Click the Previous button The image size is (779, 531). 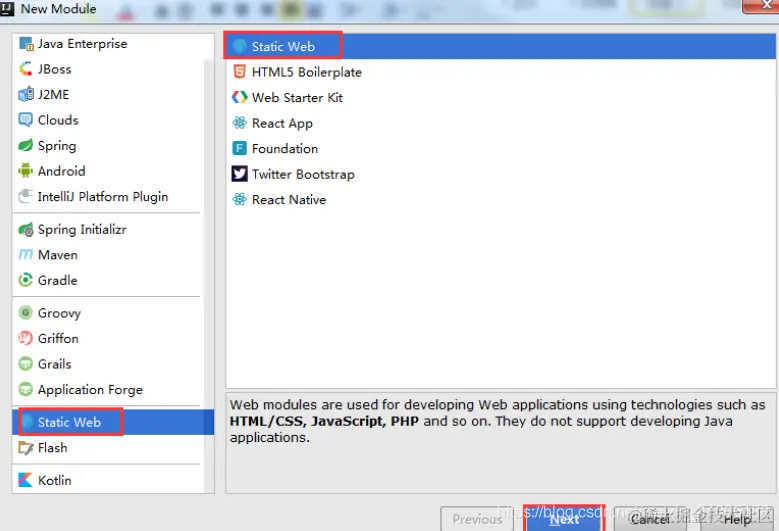coord(477,520)
